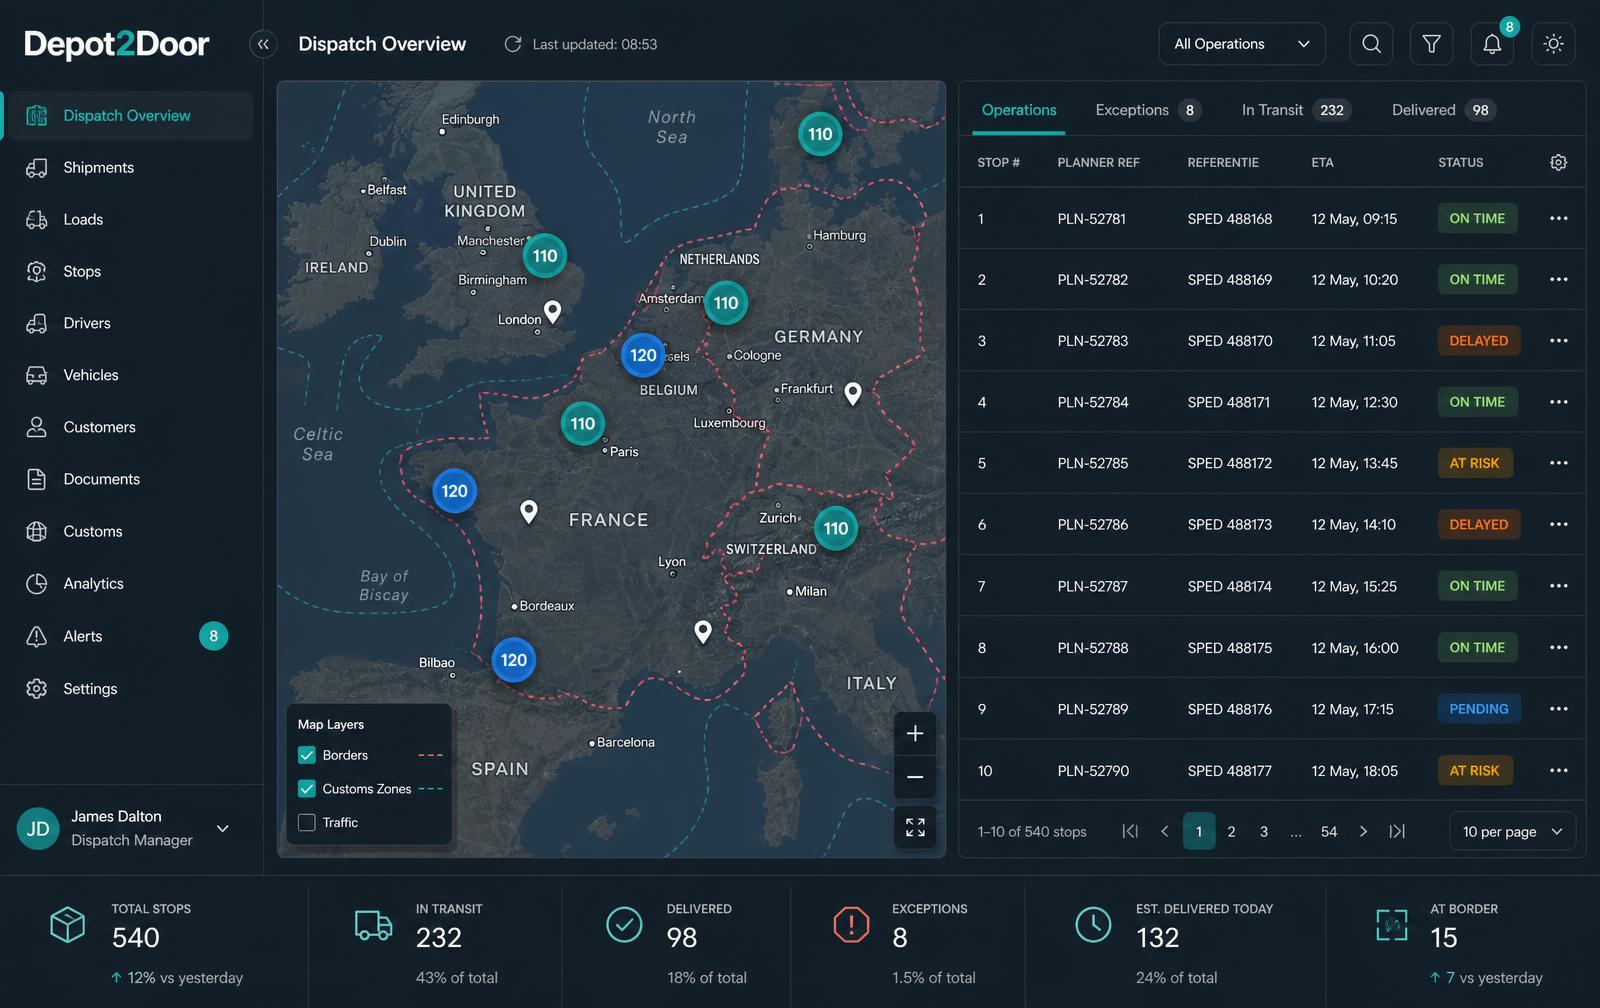Screen dimensions: 1600x1008
Task: Sort by the STATUS column header
Action: coord(1461,162)
